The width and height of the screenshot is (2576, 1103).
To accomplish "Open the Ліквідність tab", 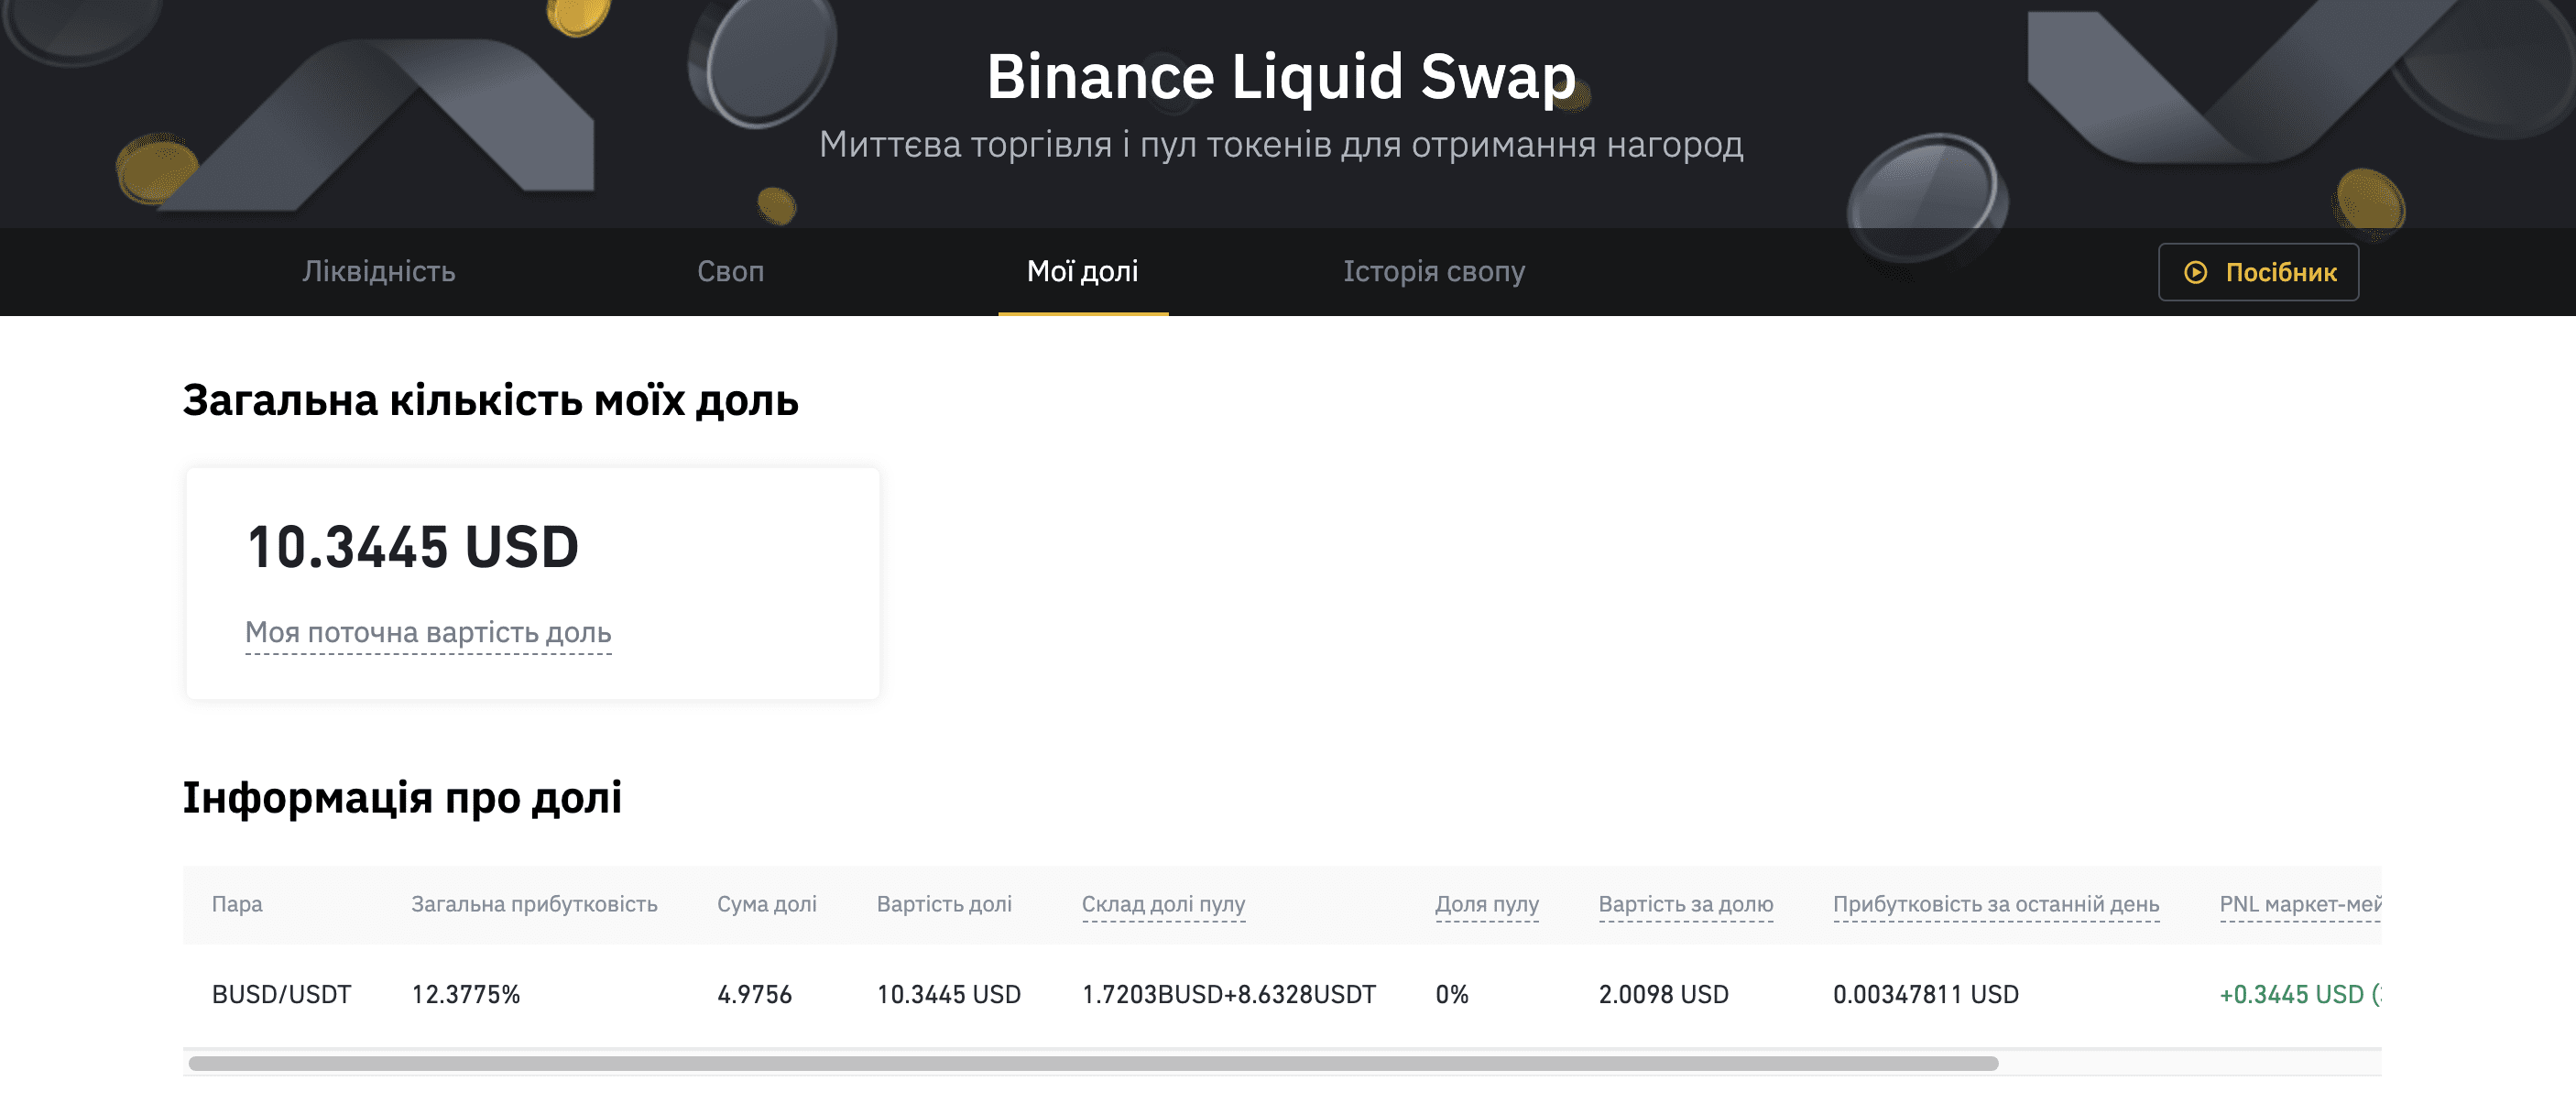I will 379,271.
